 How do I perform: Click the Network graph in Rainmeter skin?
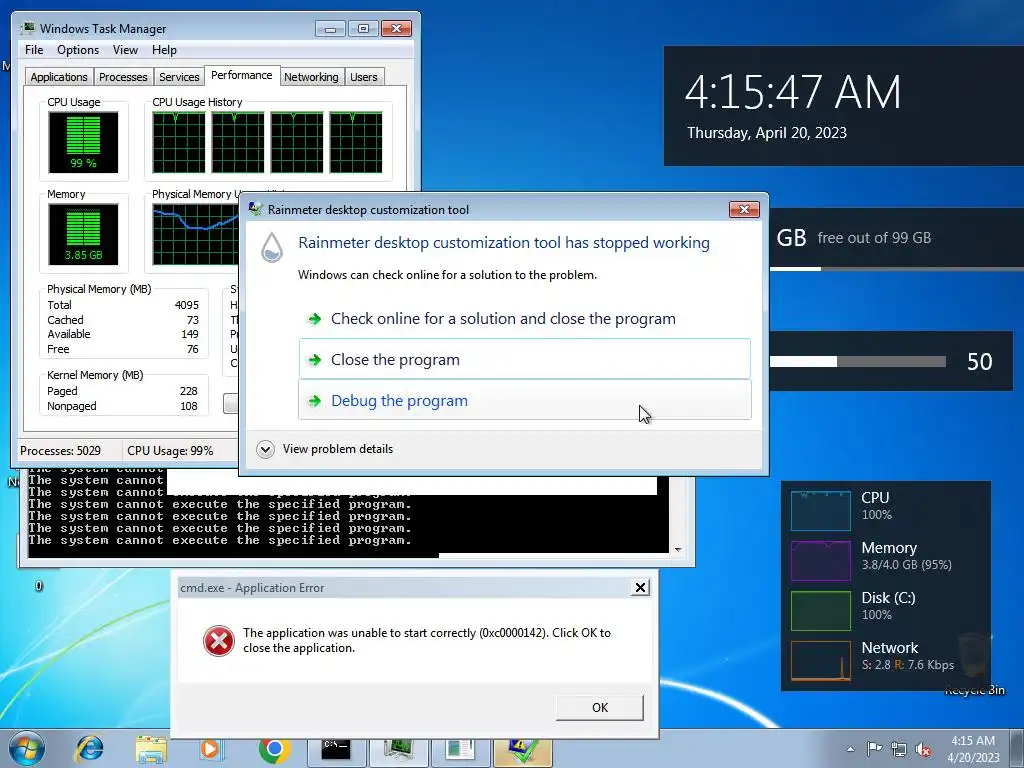click(x=821, y=661)
